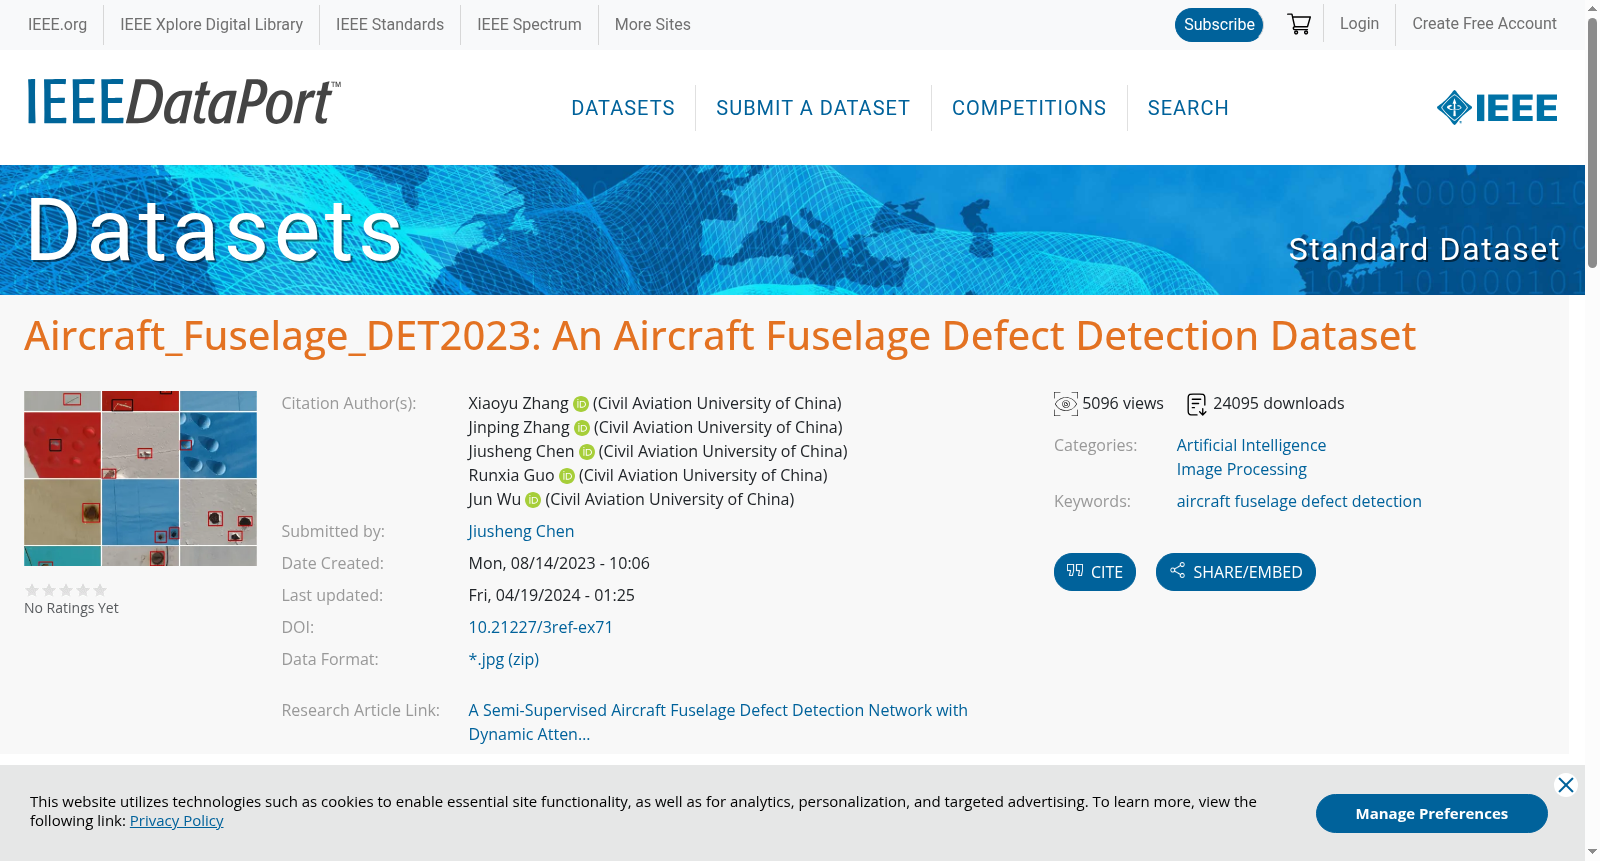Click the views eye icon
Viewport: 1600px width, 861px height.
[1066, 404]
